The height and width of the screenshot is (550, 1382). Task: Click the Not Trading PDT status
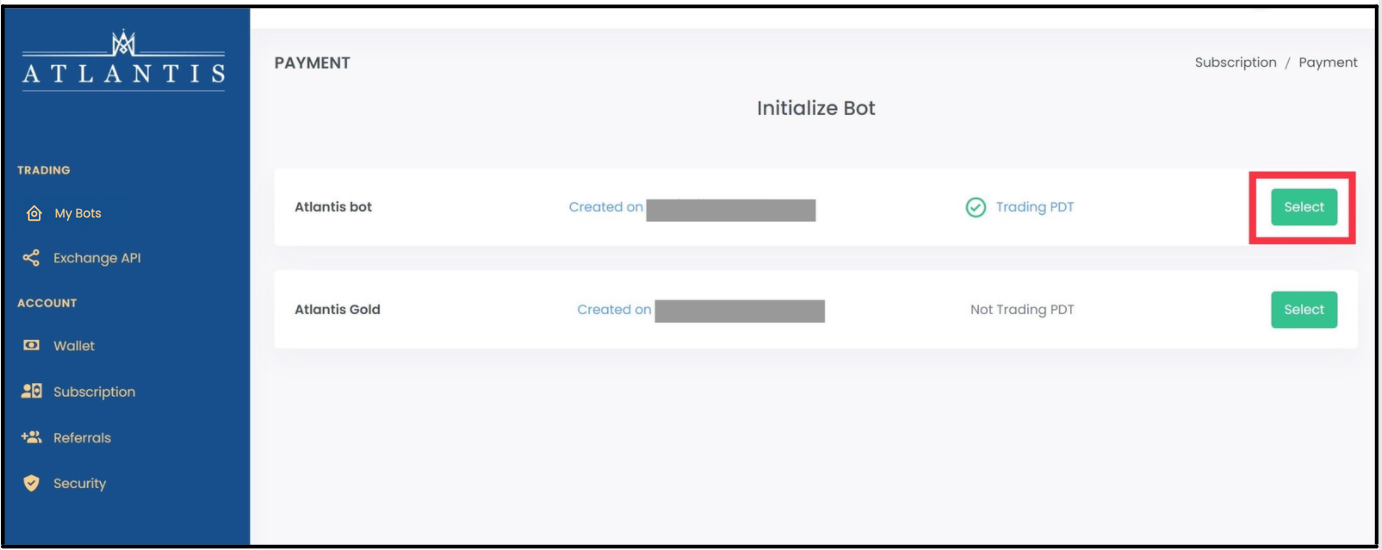(1022, 309)
